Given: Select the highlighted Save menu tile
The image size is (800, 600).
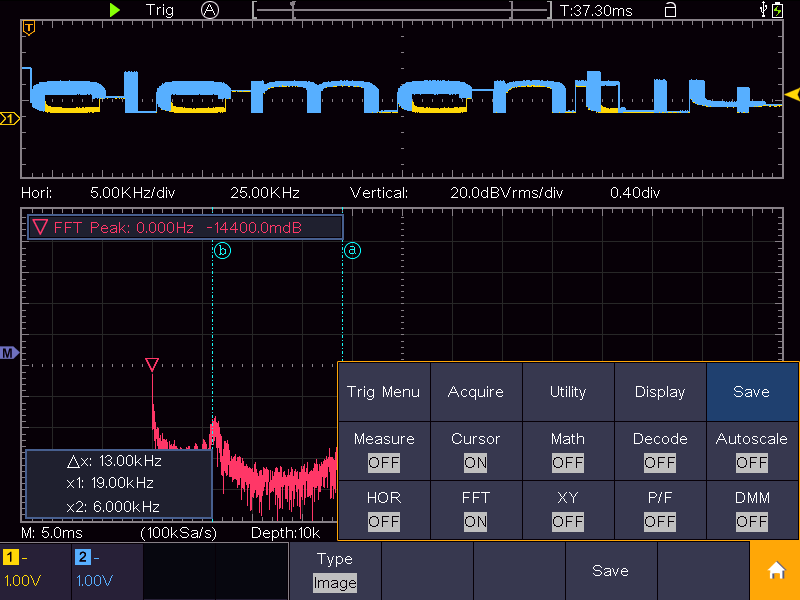Looking at the screenshot, I should tap(752, 392).
